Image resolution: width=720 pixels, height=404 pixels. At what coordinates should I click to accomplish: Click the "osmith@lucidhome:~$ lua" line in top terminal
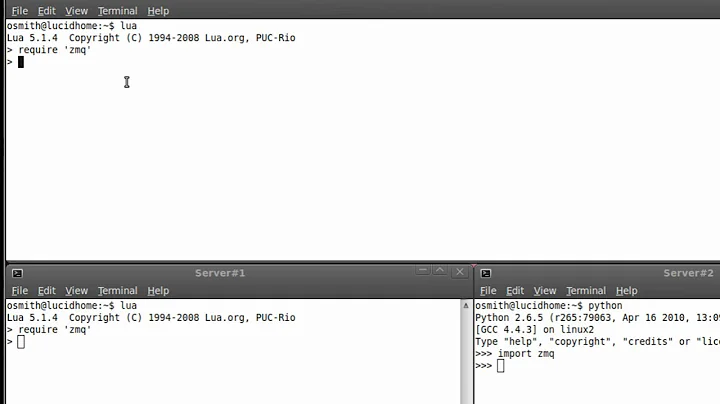click(72, 26)
